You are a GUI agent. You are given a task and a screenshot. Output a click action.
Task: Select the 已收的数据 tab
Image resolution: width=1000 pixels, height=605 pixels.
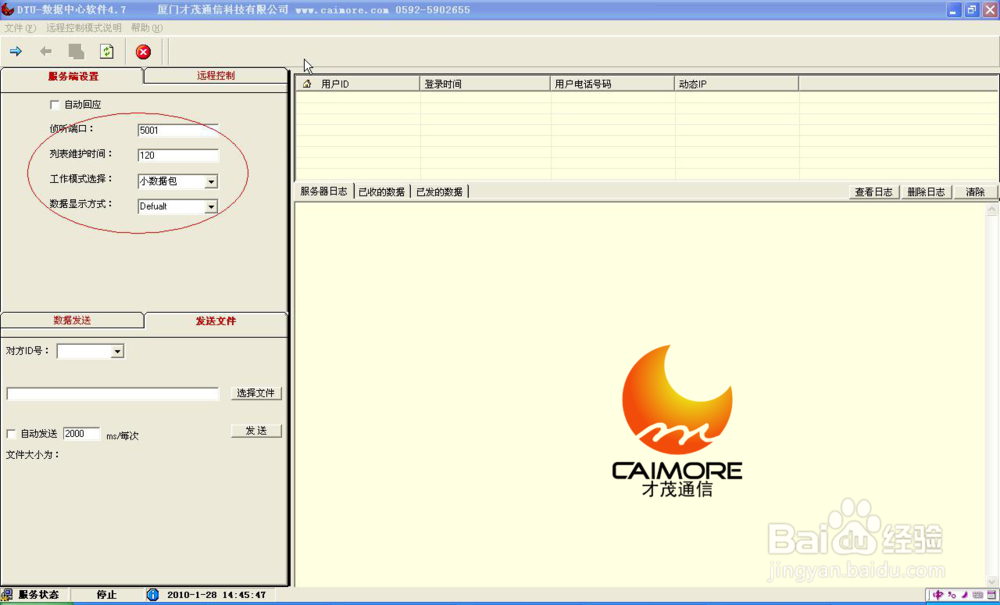381,192
